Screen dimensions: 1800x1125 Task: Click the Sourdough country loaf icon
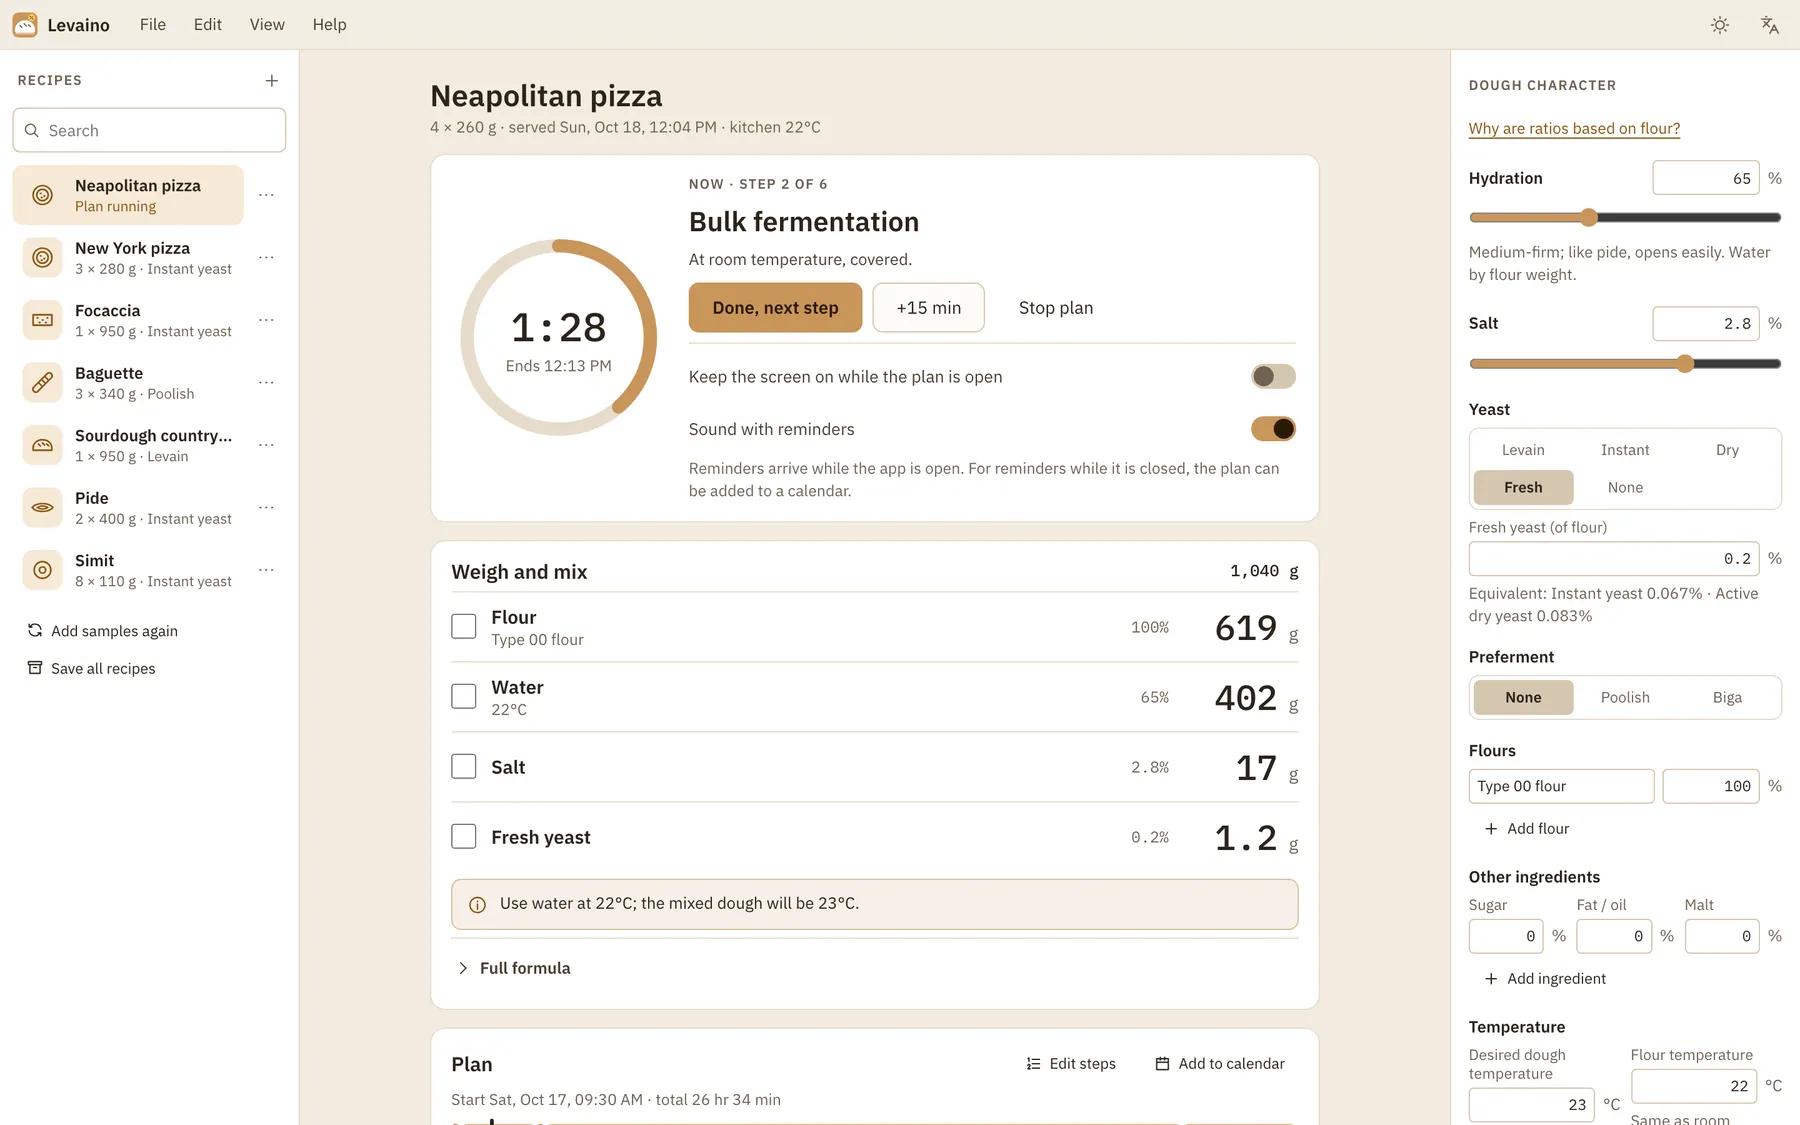pos(42,445)
